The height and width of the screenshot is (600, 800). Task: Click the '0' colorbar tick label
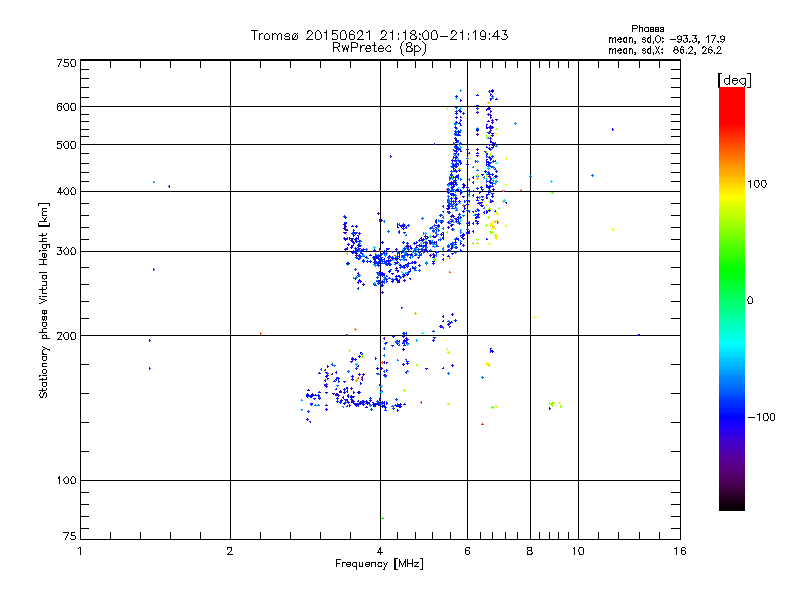[x=749, y=301]
